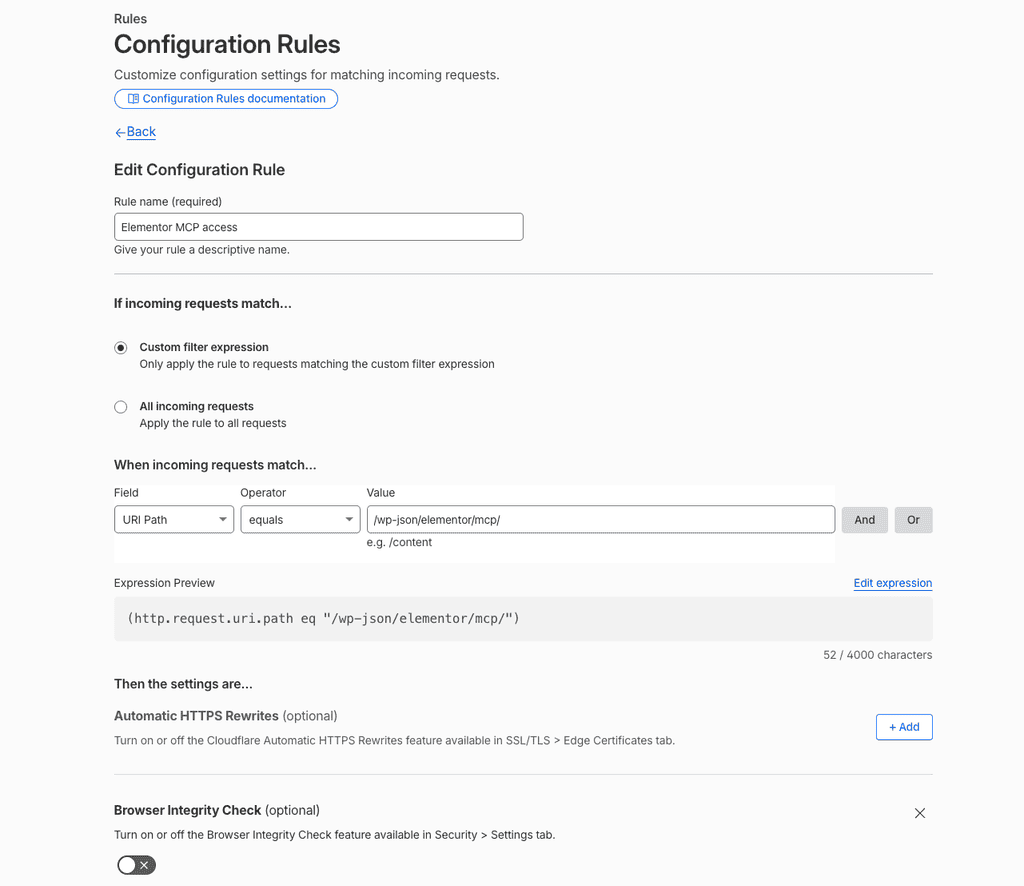
Task: Open Configuration Rules documentation link
Action: tap(226, 99)
